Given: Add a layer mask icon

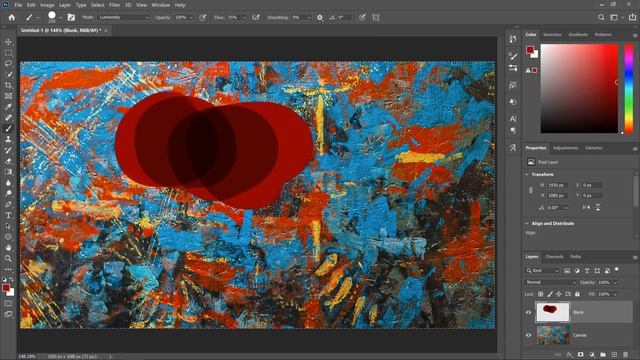Looking at the screenshot, I should coord(580,355).
